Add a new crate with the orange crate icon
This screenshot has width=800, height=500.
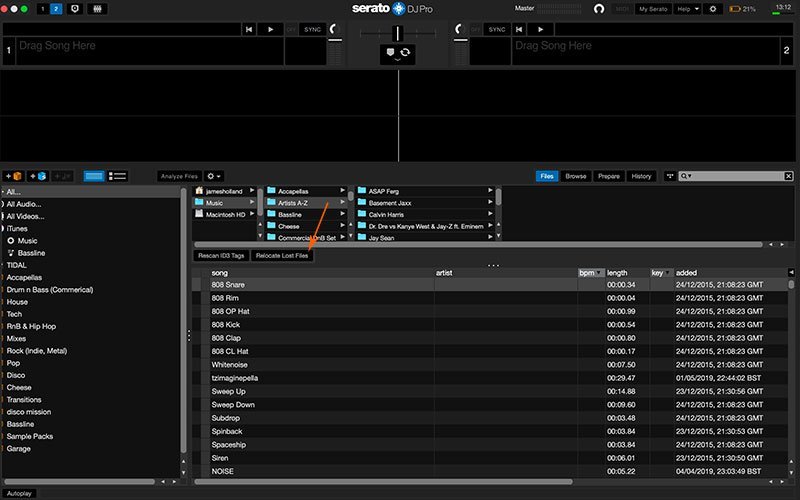point(14,176)
